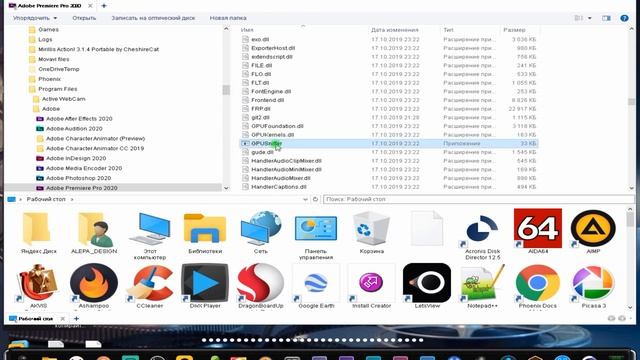Toggle the preview pane icon
This screenshot has height=360, width=640.
coord(607,18)
